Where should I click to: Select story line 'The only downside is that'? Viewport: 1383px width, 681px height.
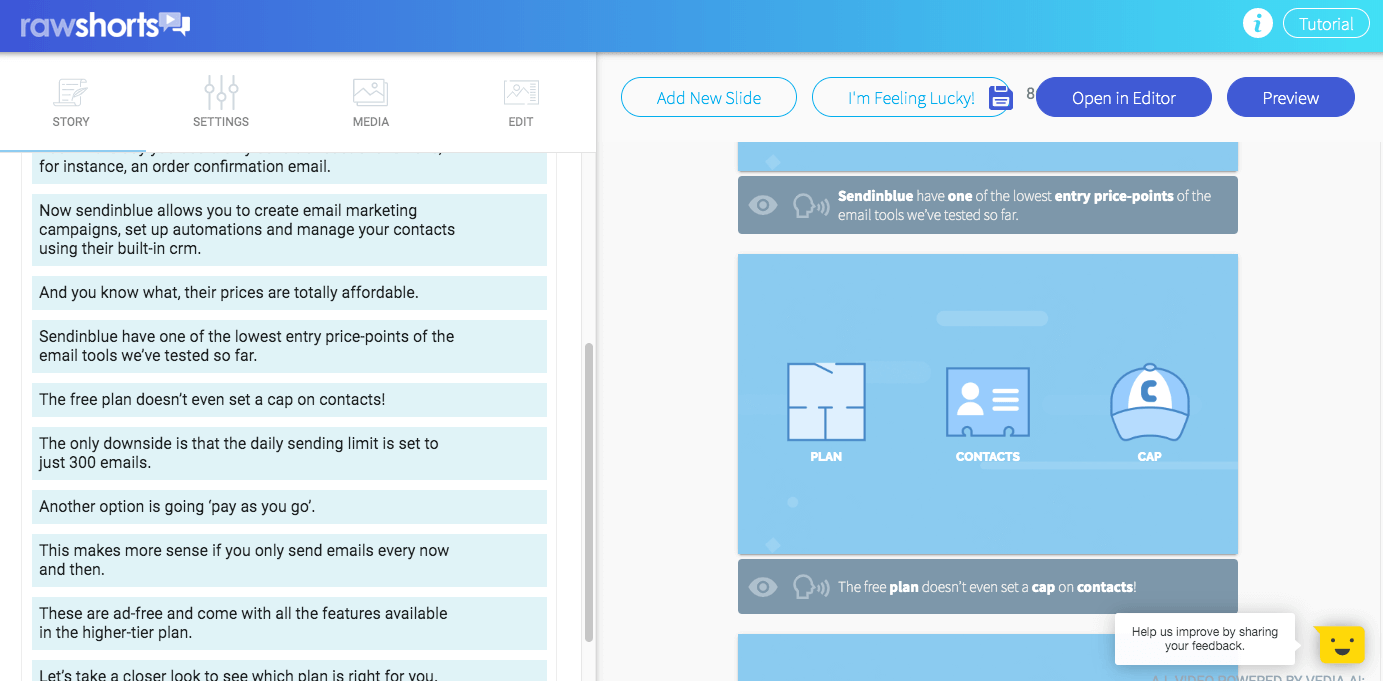click(x=289, y=453)
